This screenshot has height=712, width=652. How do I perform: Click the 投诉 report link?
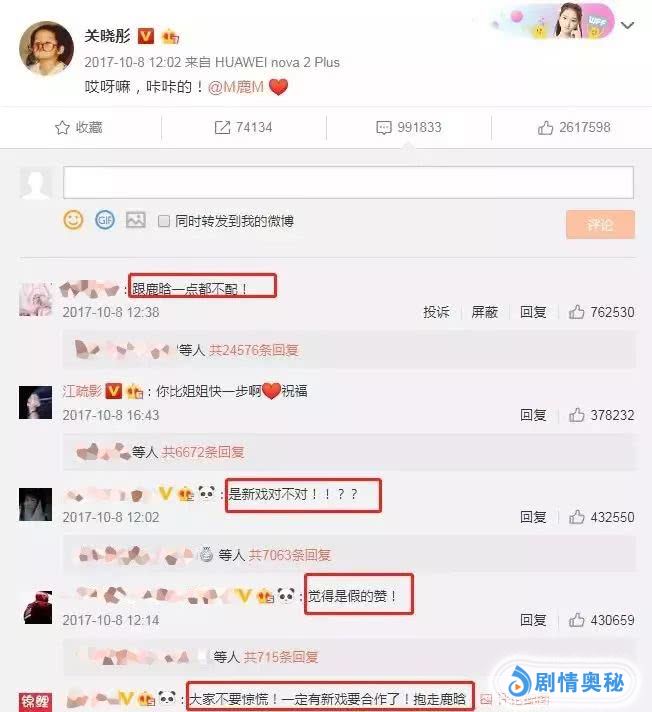coord(436,312)
